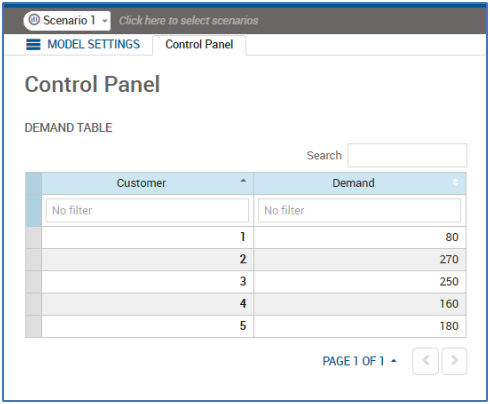Open the MODEL SETTINGS hamburger menu icon
Screen dimensions: 490x404
tap(33, 44)
